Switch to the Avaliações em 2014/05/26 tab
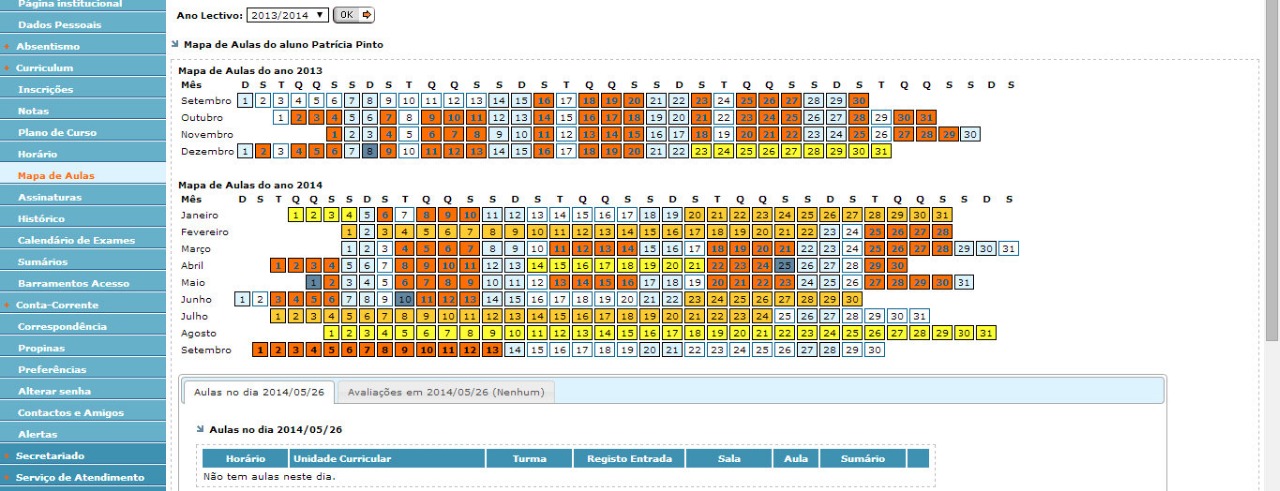Viewport: 1280px width, 491px height. tap(445, 391)
